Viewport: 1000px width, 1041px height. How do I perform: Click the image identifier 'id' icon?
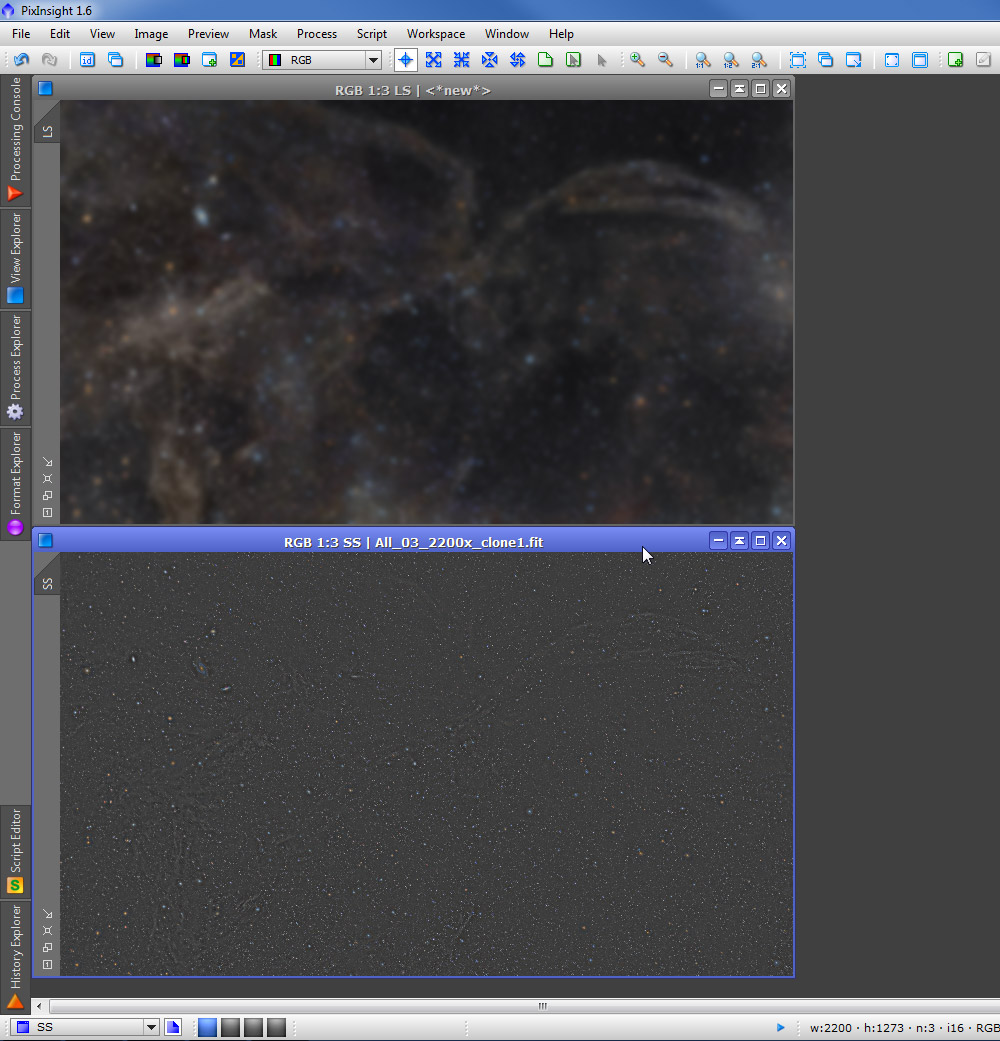(87, 60)
